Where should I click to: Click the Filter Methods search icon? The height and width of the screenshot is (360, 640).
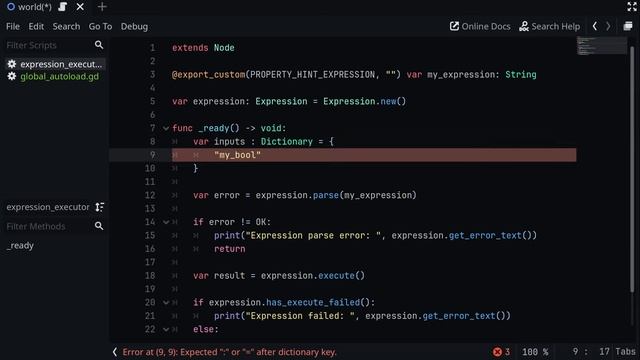coord(99,226)
